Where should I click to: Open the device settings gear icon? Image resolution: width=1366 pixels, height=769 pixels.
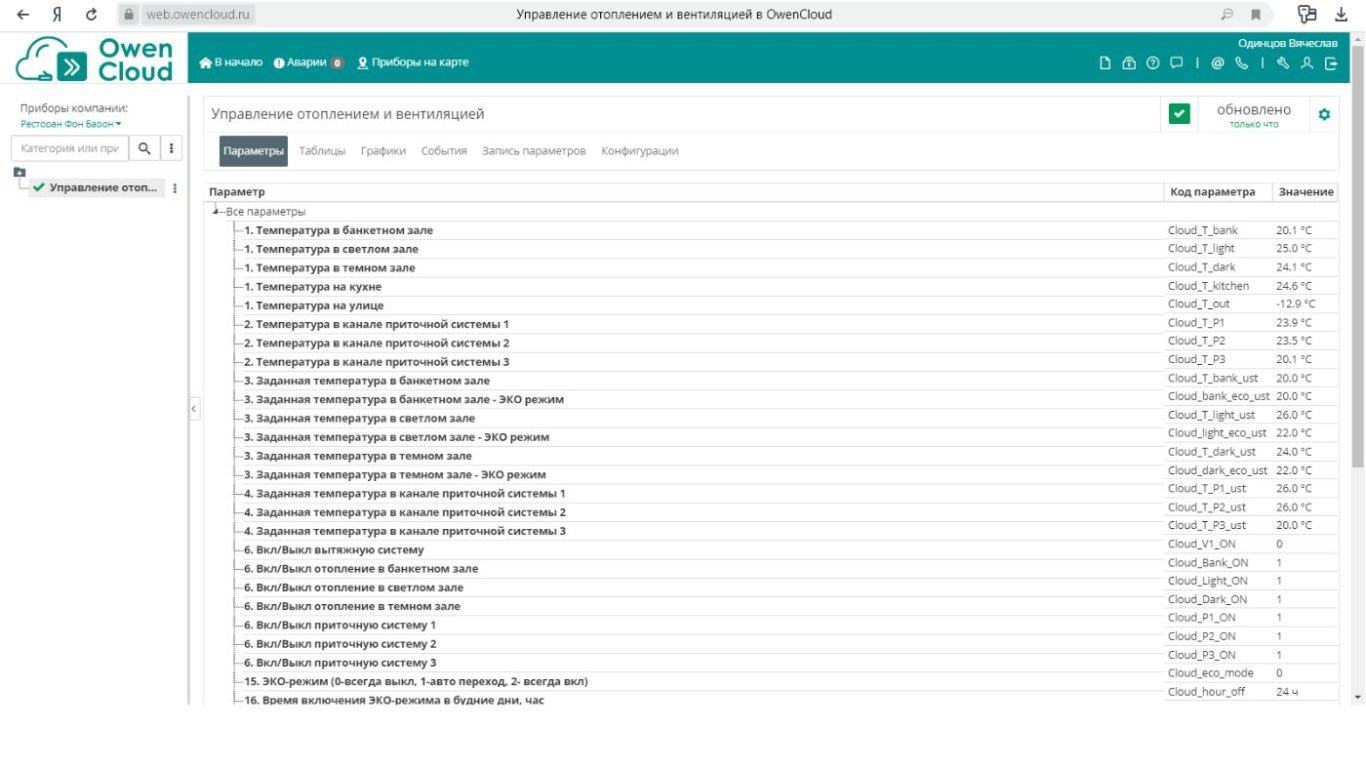coord(1324,114)
